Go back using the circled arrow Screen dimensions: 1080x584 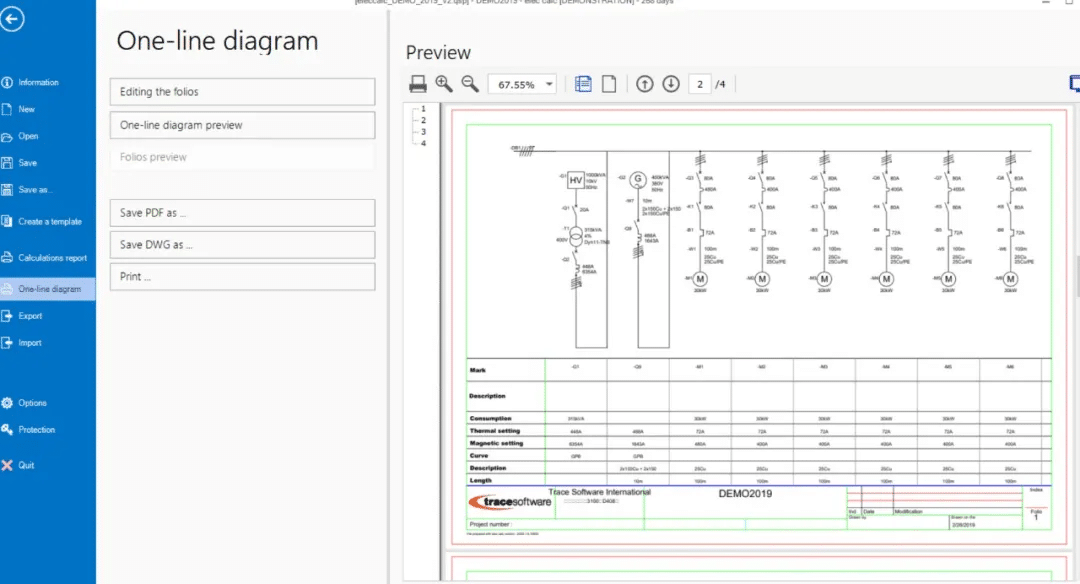point(12,19)
